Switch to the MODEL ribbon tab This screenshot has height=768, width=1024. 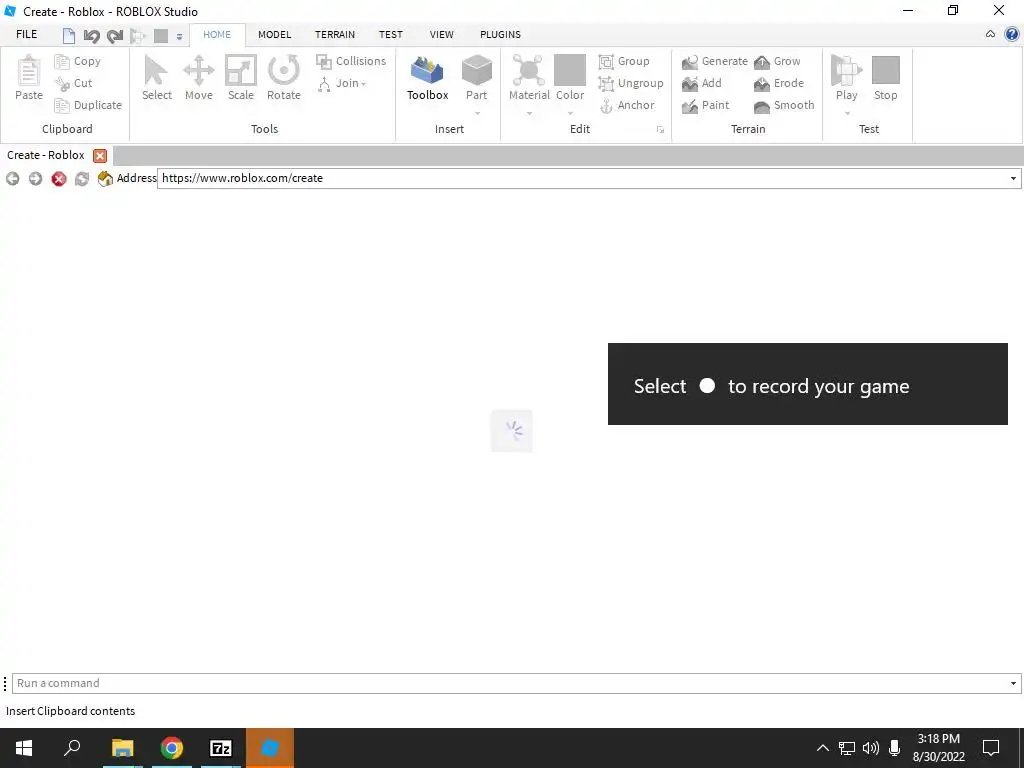point(274,35)
